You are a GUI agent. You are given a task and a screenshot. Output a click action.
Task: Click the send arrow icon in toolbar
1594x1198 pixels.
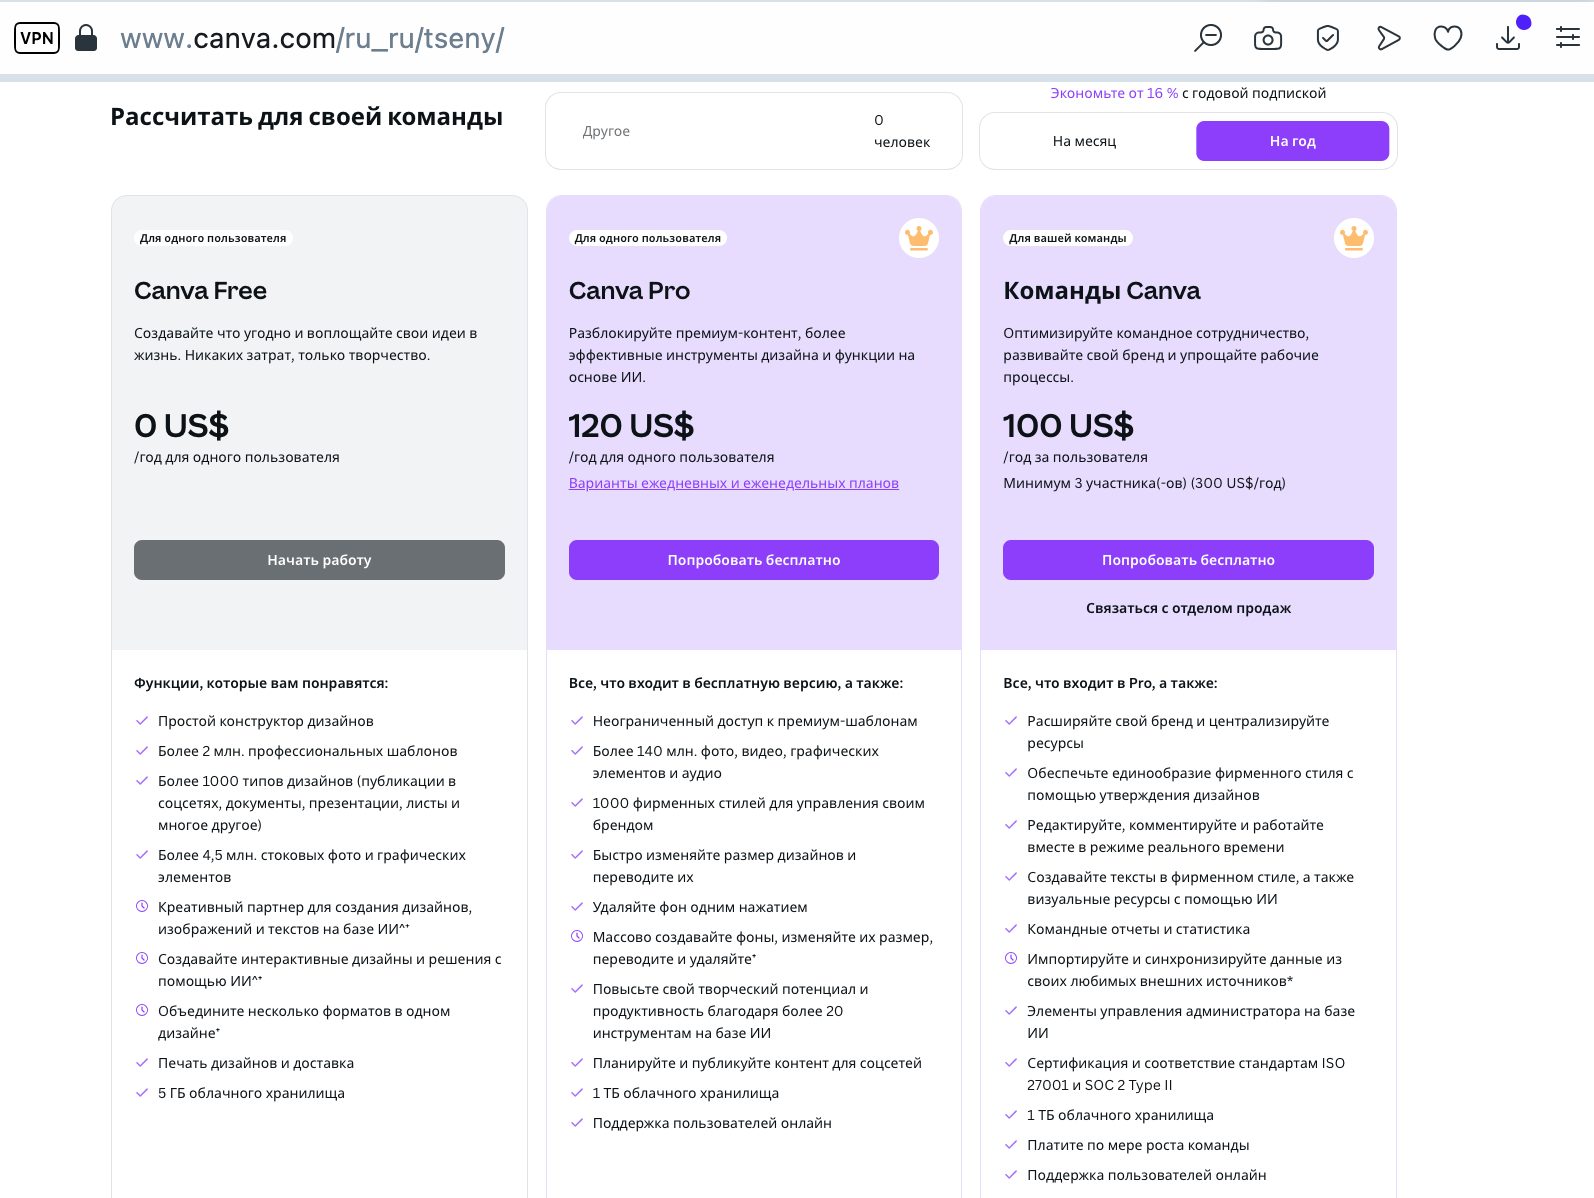coord(1388,38)
